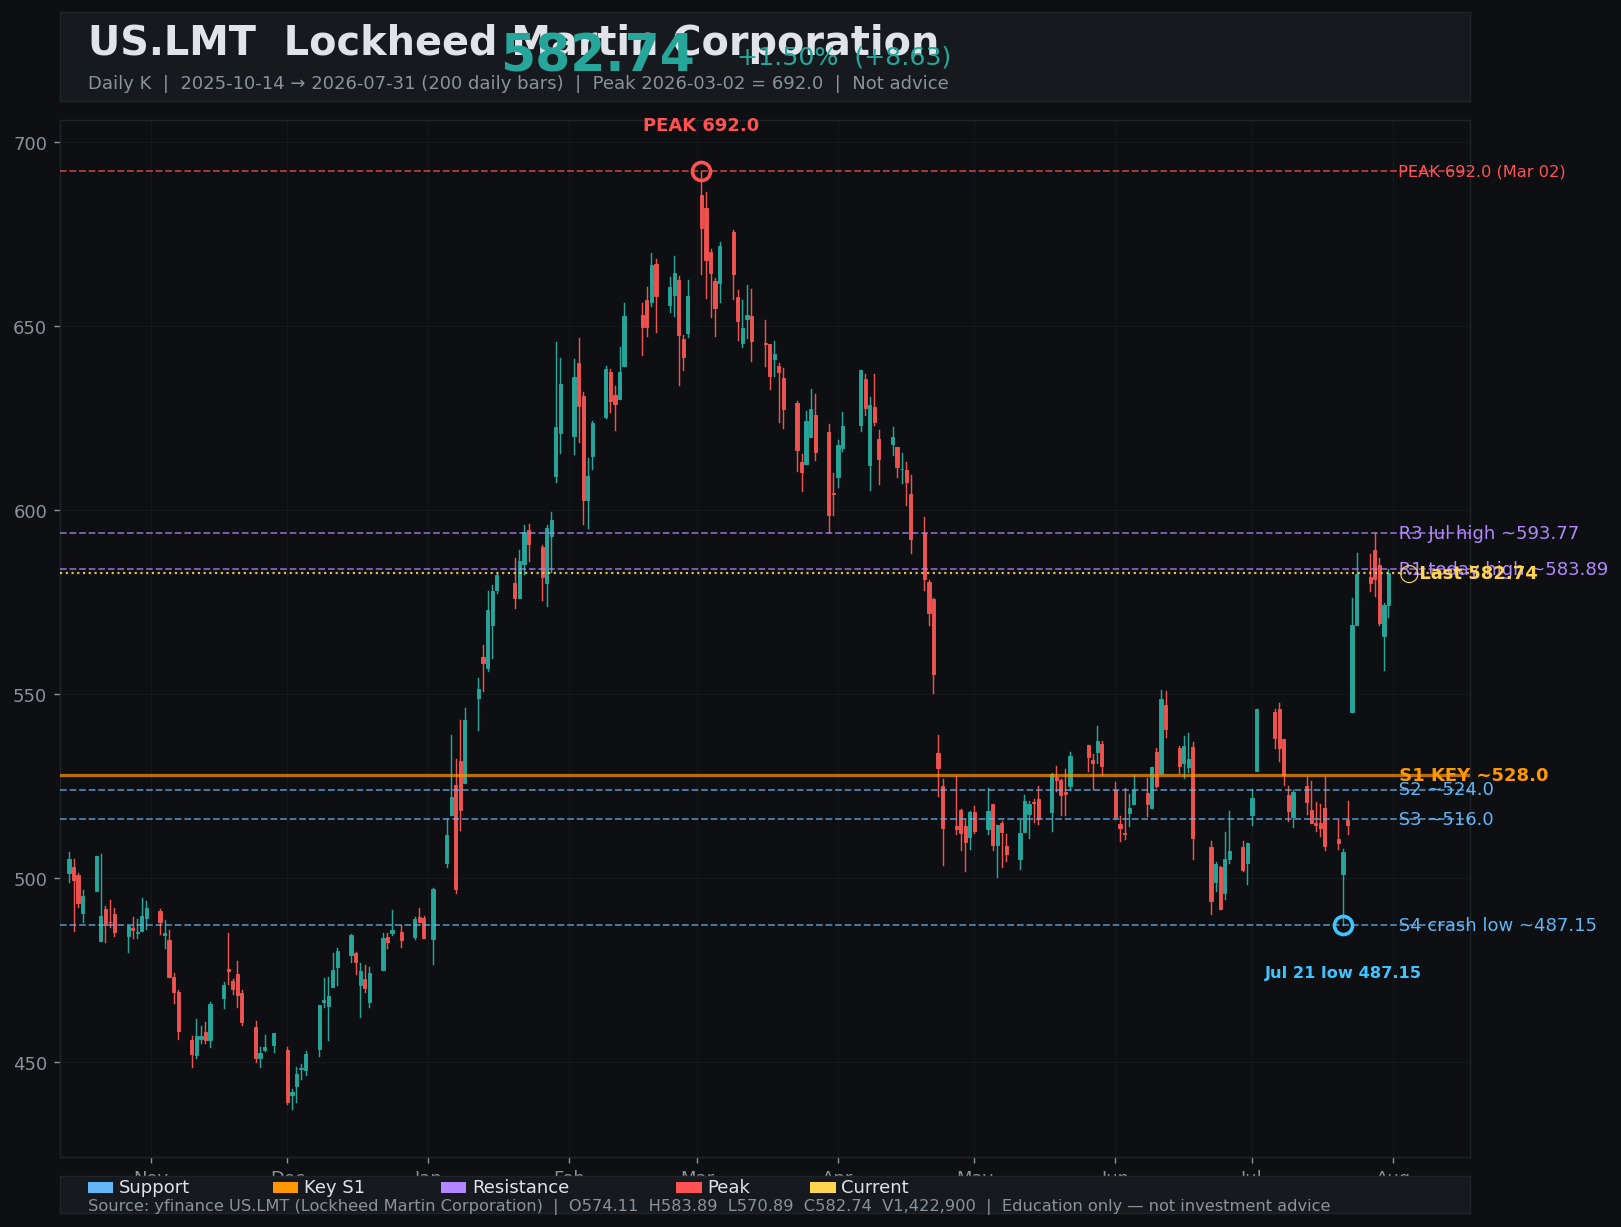Click the blue Support legend swatch
Image resolution: width=1621 pixels, height=1227 pixels.
(x=100, y=1188)
